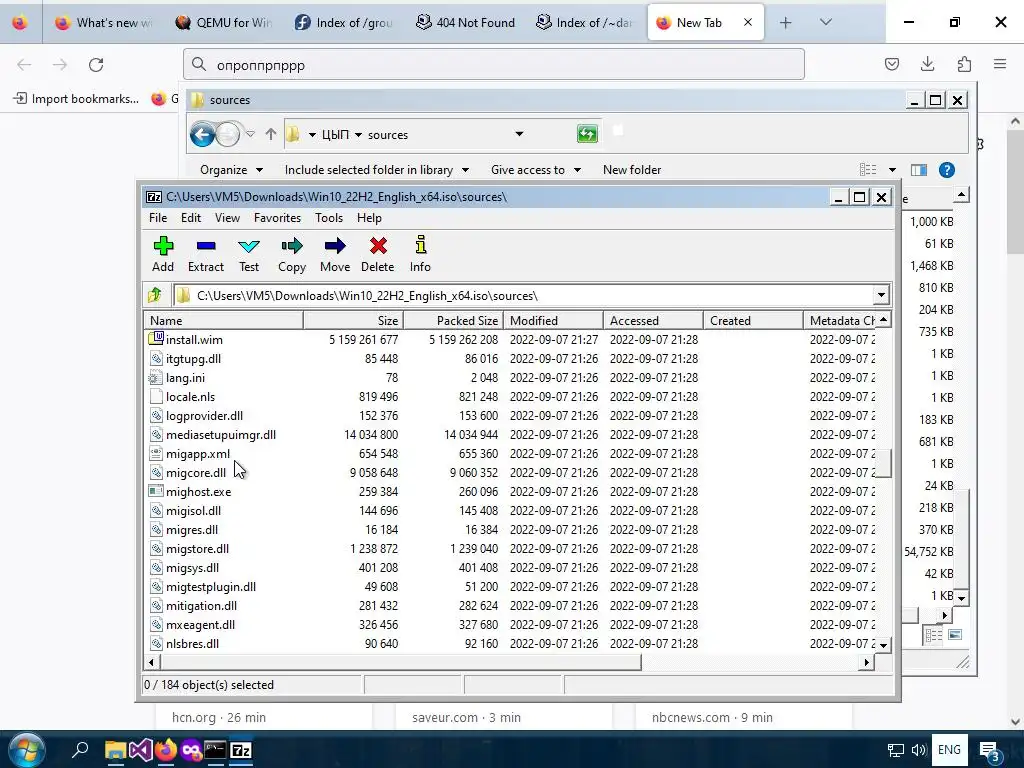The image size is (1024, 768).
Task: Select mediasetupuimgr.dll entry
Action: [x=509, y=434]
